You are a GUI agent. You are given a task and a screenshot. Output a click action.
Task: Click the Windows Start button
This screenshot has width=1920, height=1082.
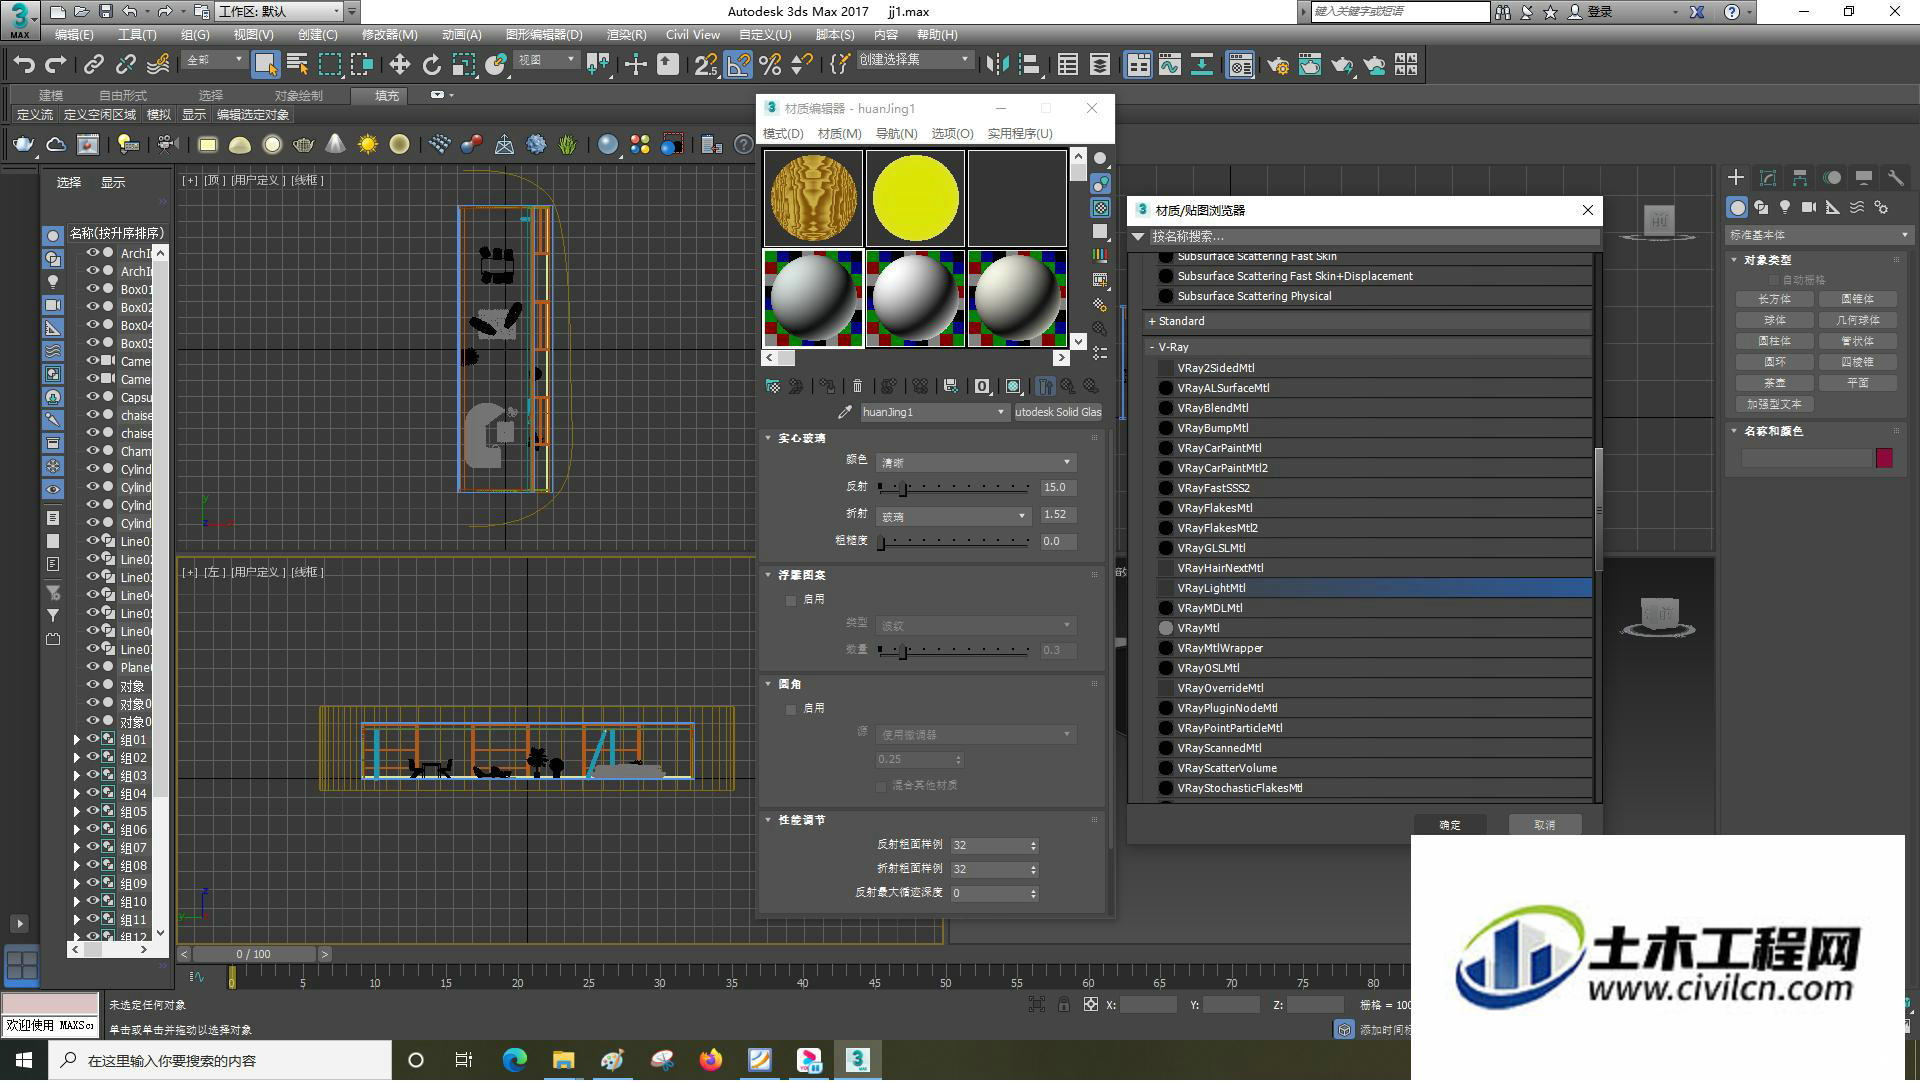tap(24, 1060)
